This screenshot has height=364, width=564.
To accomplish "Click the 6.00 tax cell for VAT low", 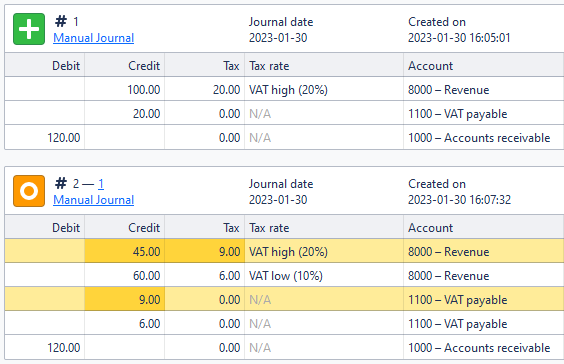I will (204, 276).
